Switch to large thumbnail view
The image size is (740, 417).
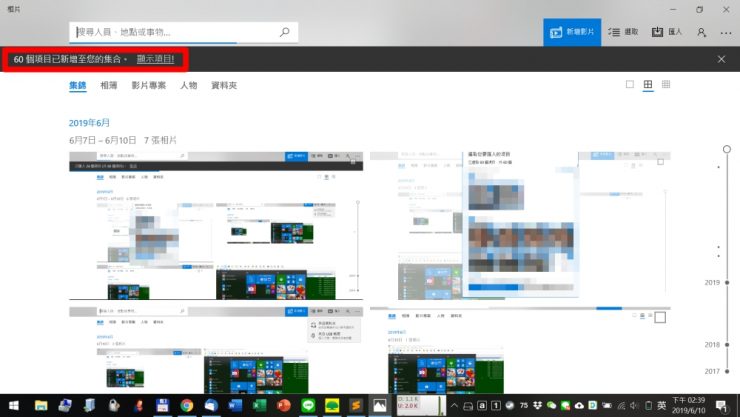click(x=630, y=85)
